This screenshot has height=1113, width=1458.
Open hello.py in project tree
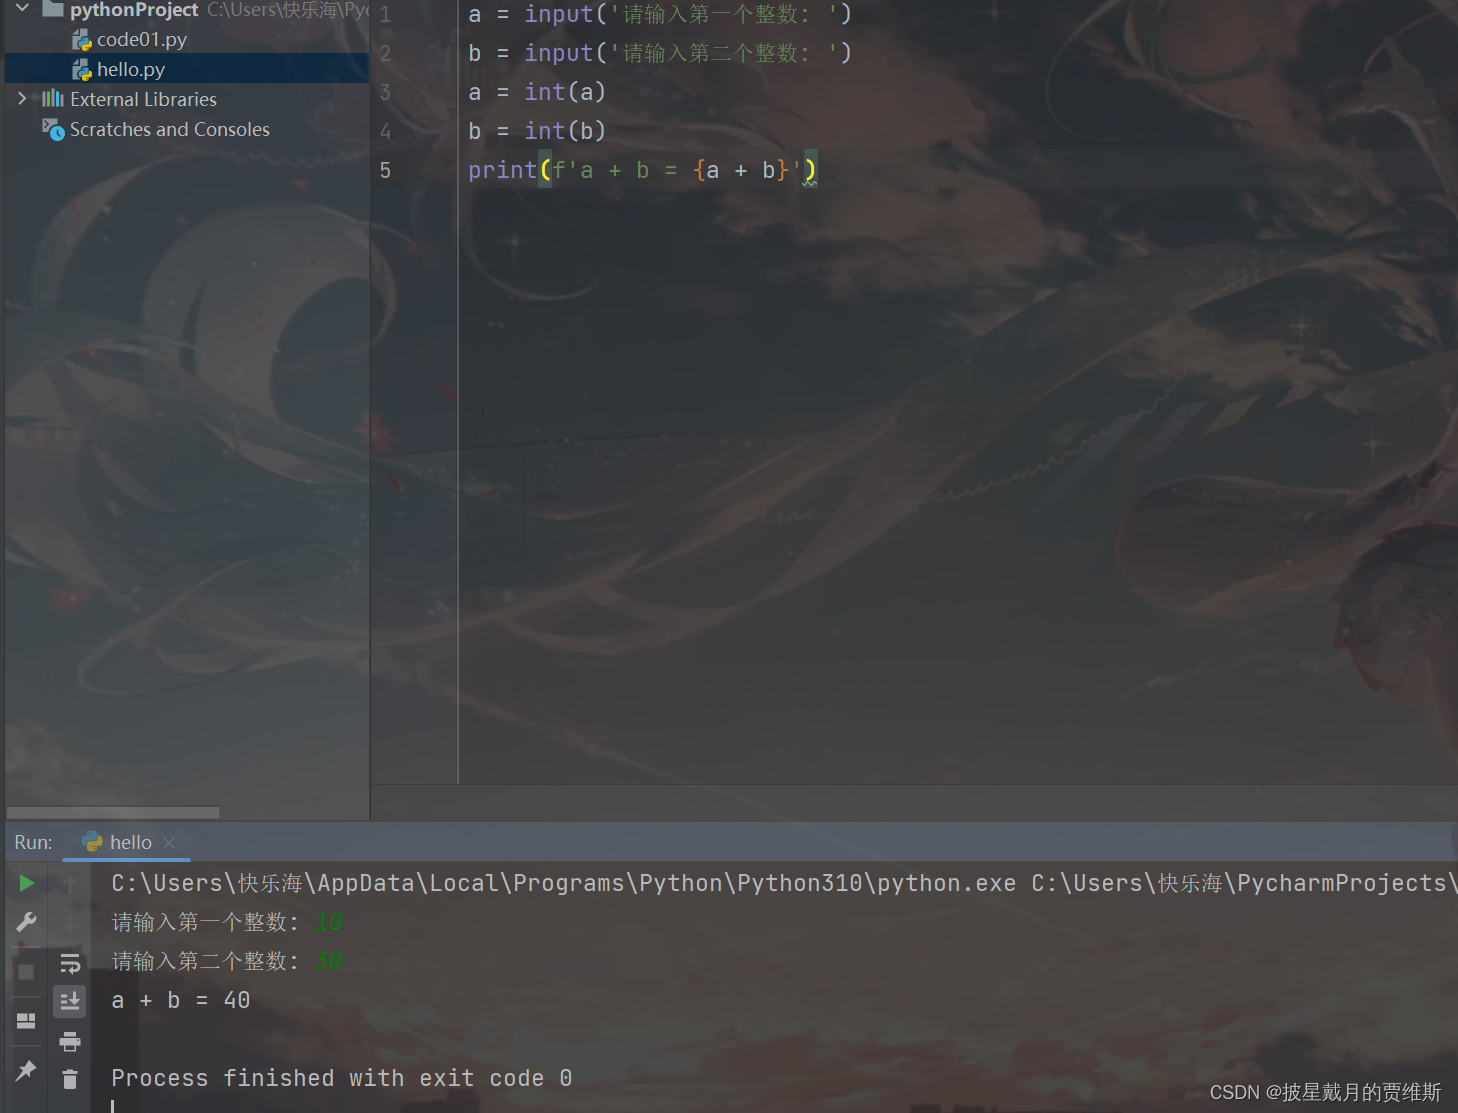pyautogui.click(x=130, y=70)
